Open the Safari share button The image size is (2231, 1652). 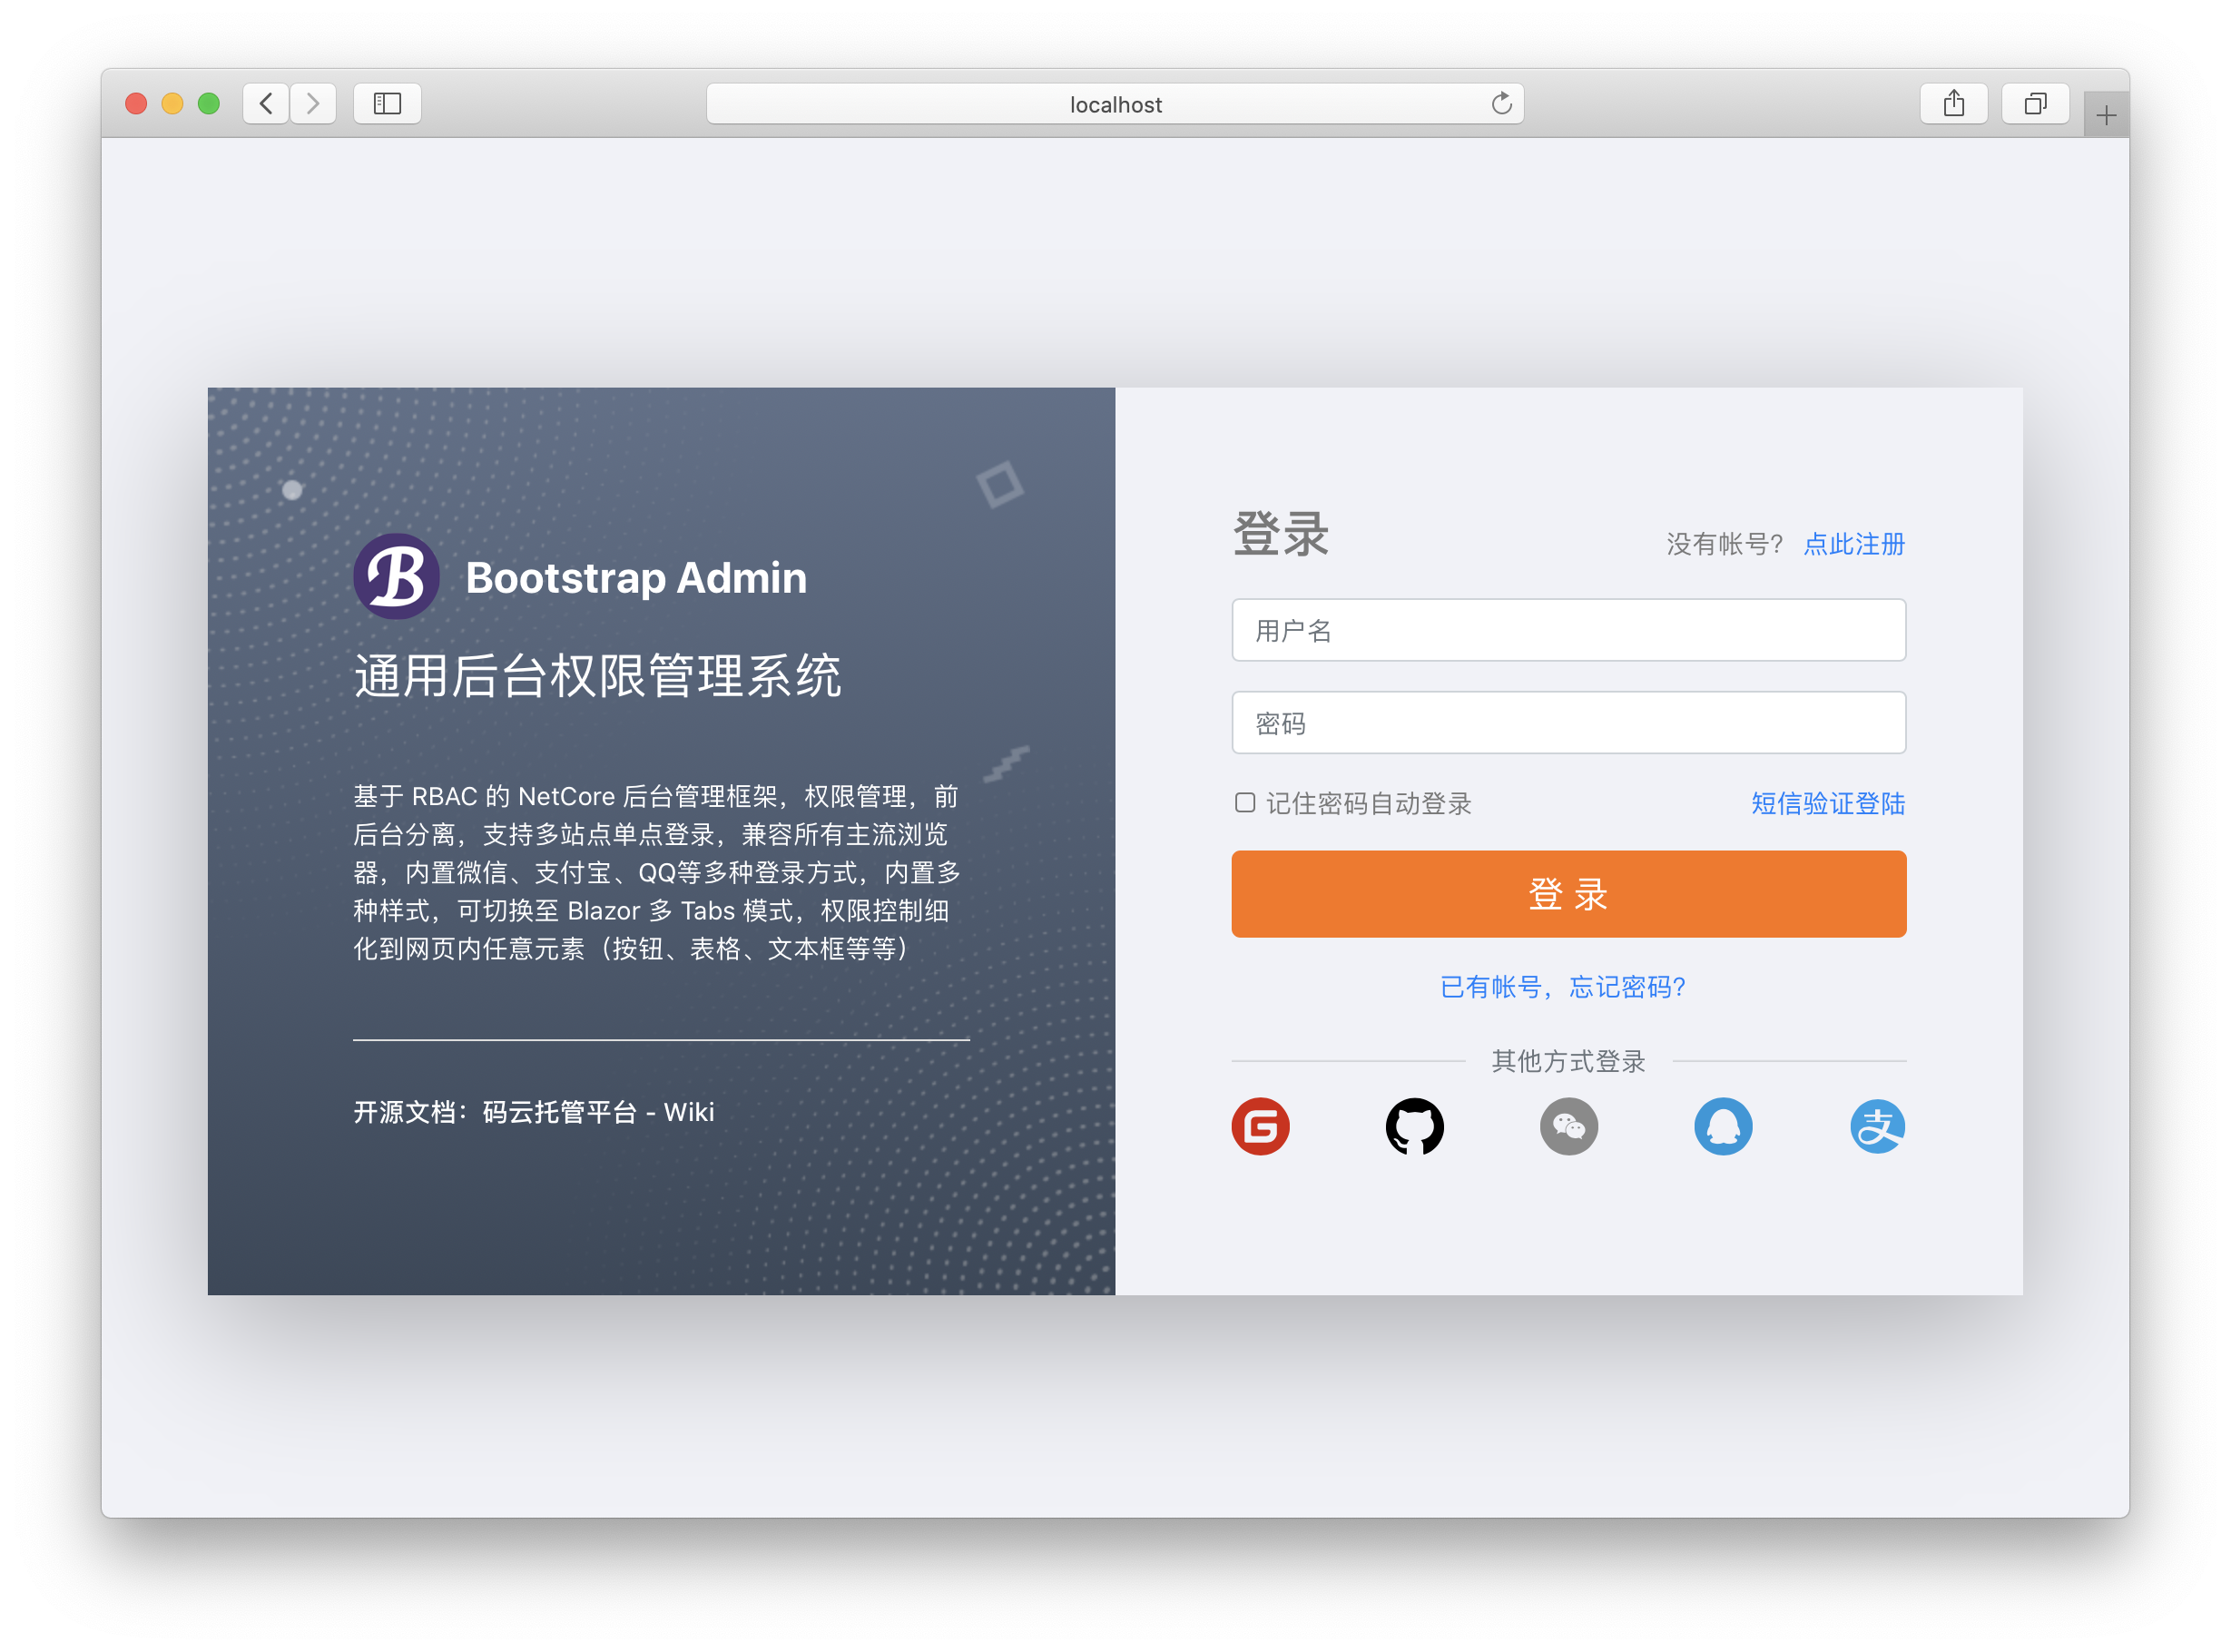(1953, 103)
